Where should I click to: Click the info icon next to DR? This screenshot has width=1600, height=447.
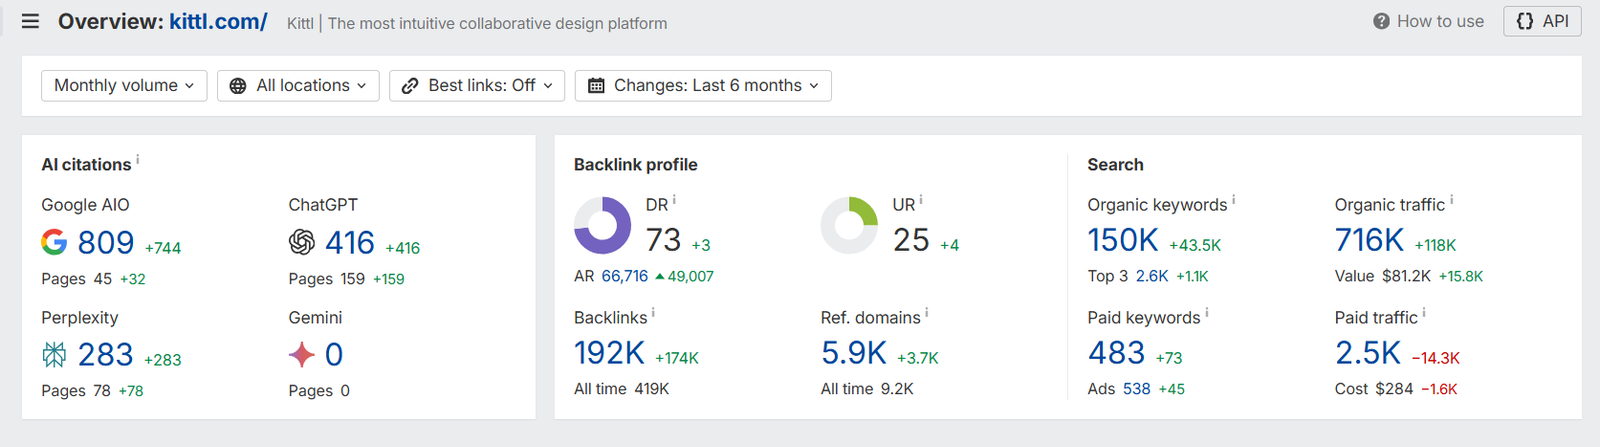click(675, 200)
